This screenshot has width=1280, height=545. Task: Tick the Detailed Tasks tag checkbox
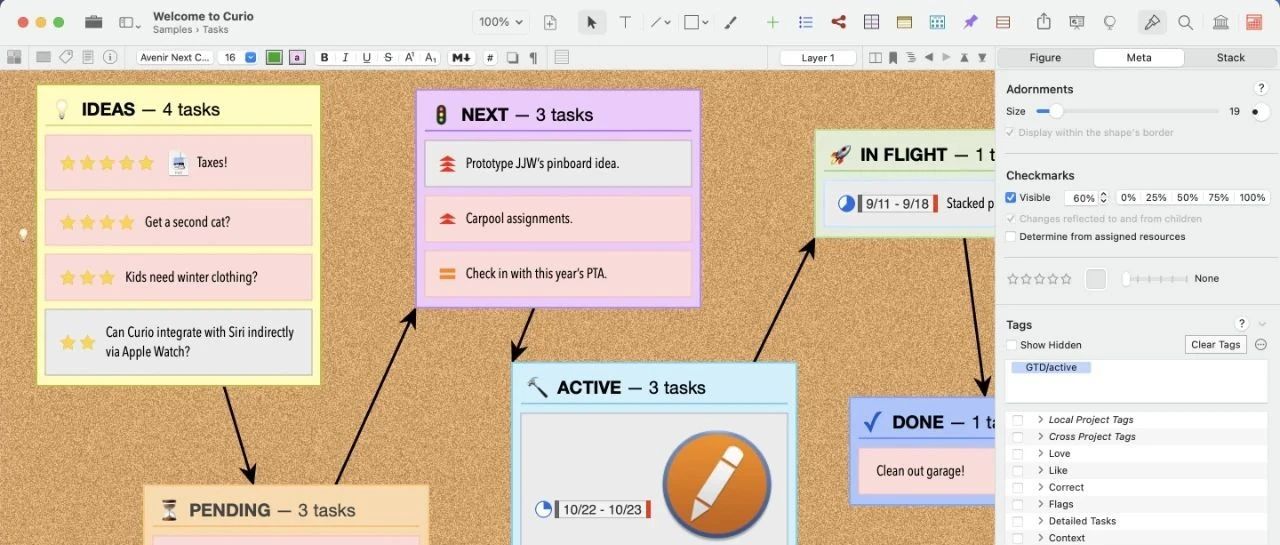[1017, 521]
